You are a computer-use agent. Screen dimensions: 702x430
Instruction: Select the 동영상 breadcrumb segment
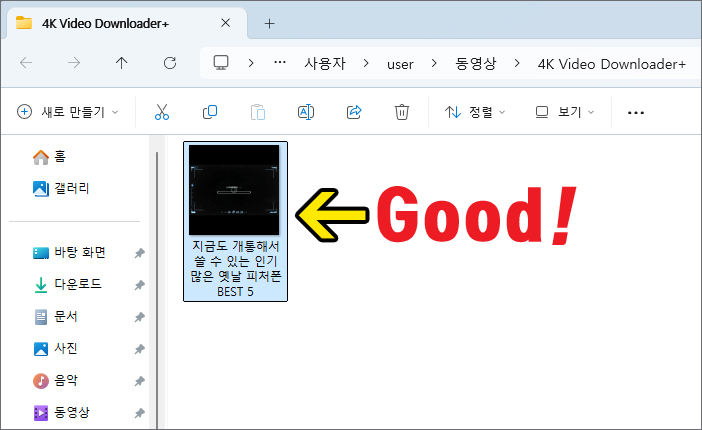tap(475, 63)
